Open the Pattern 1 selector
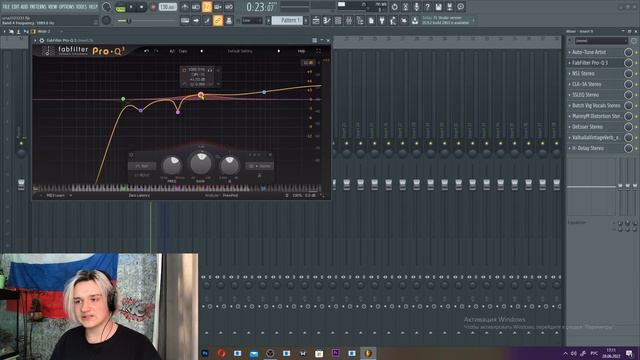 click(287, 20)
